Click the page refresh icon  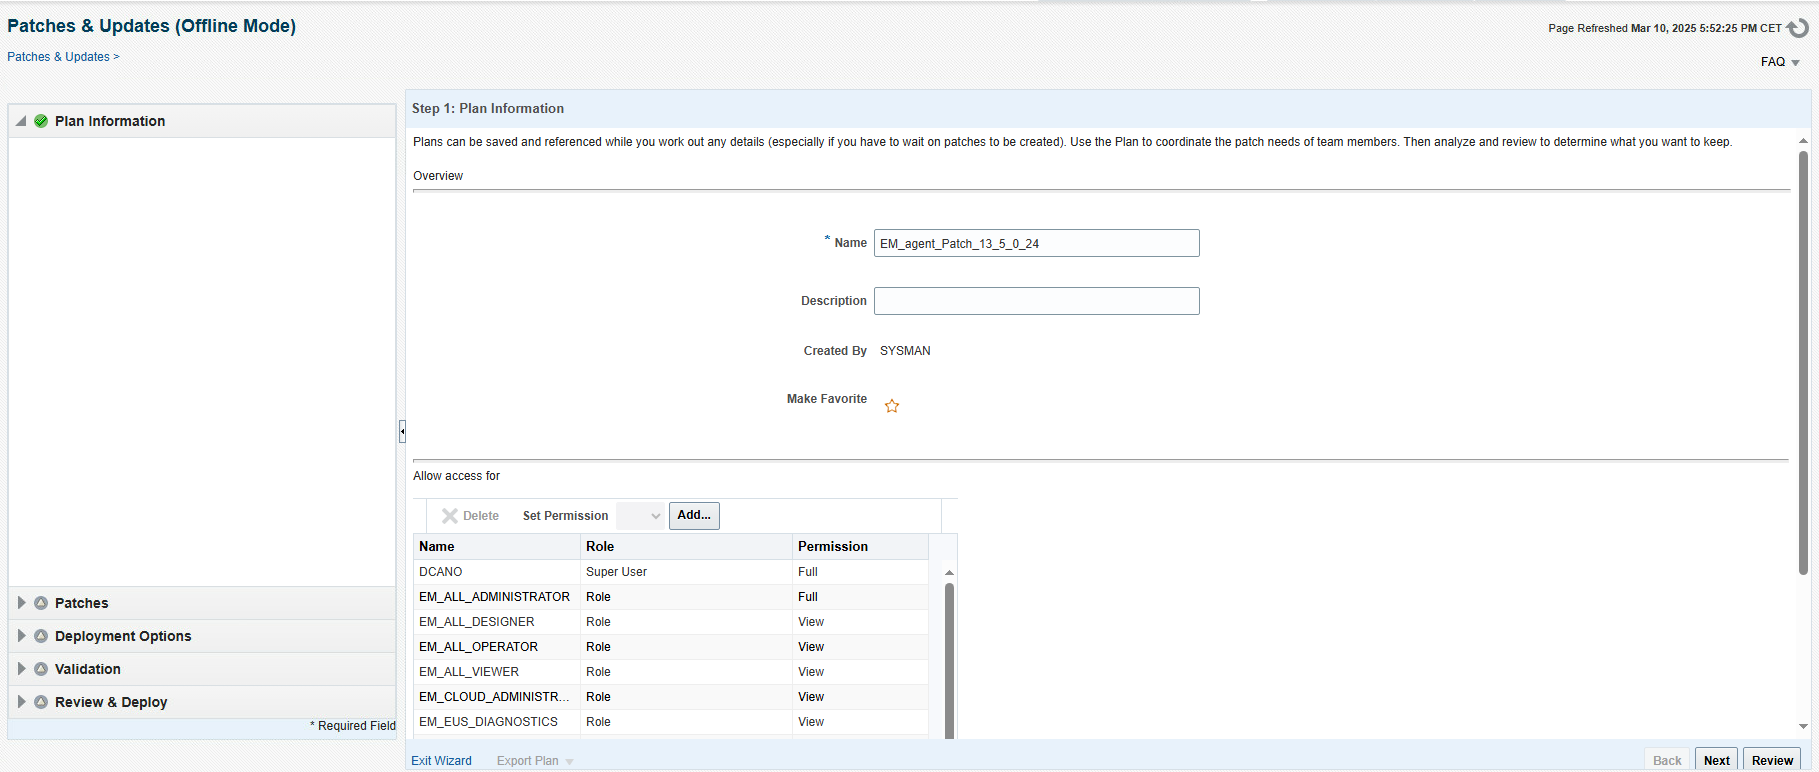click(1798, 28)
